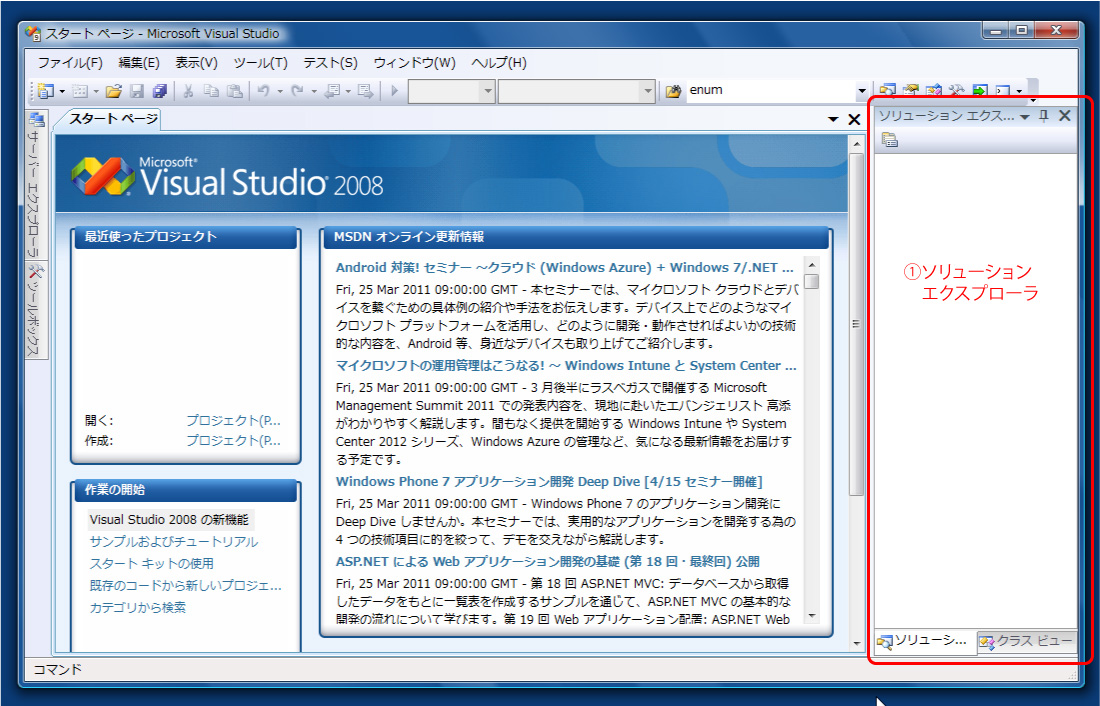1100x706 pixels.
Task: Open the Toolbox side tab
Action: (33, 312)
